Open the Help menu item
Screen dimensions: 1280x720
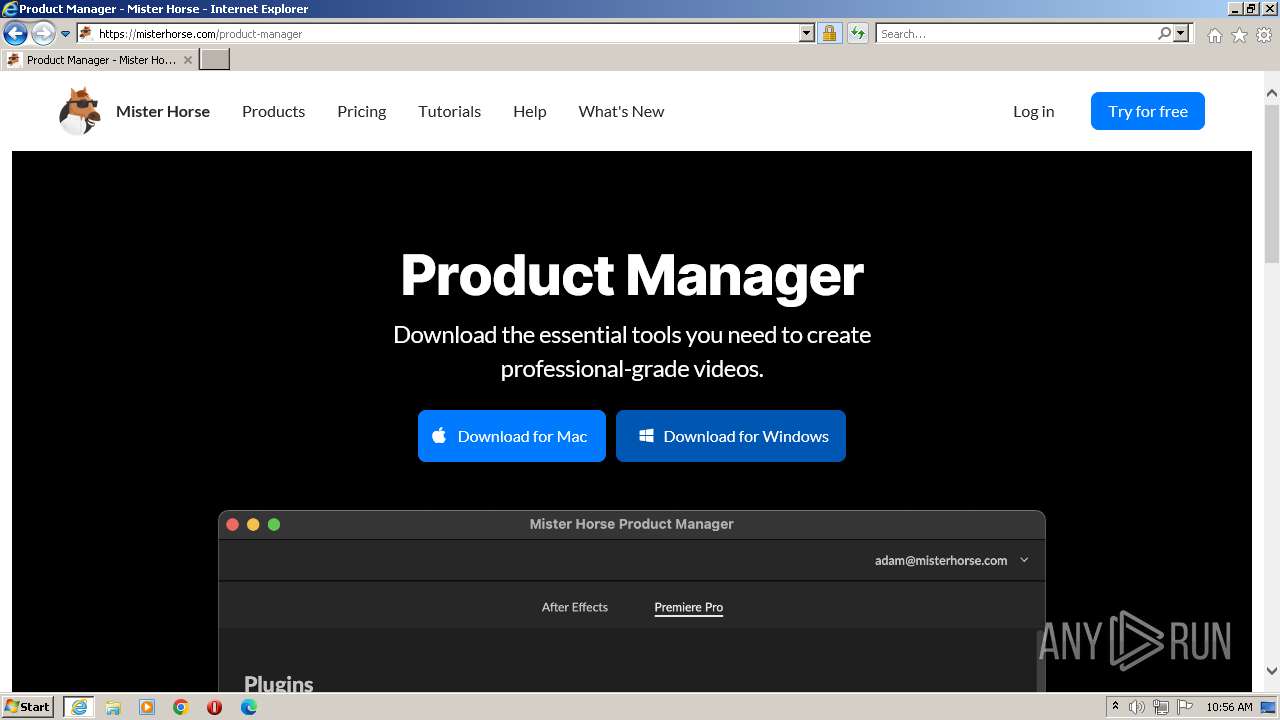(529, 111)
